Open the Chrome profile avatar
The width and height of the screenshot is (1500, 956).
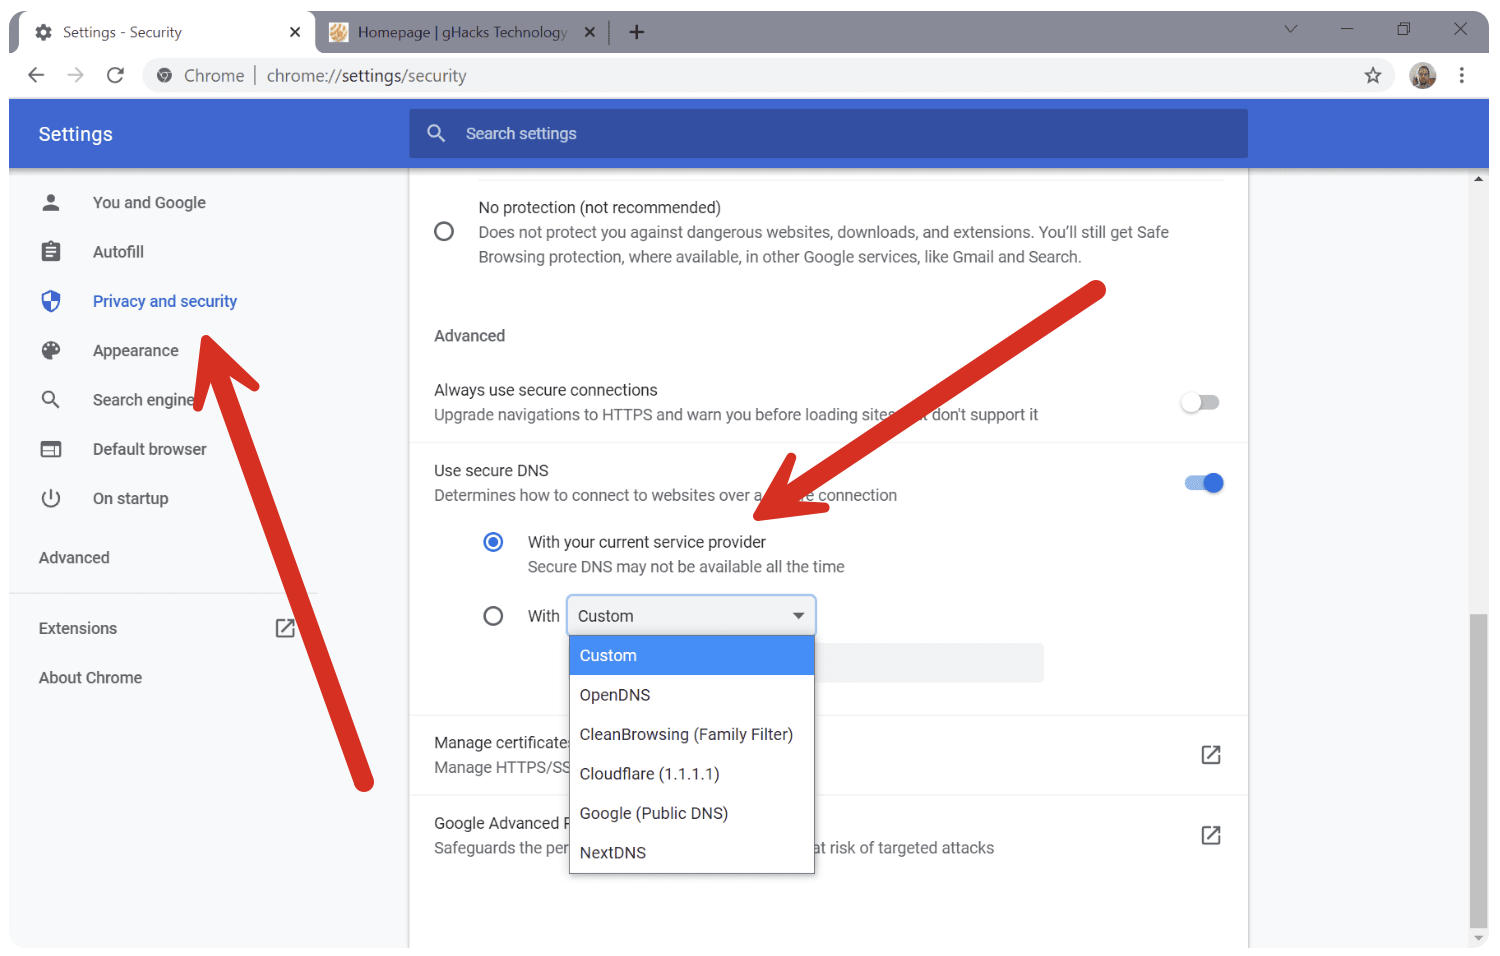point(1422,75)
